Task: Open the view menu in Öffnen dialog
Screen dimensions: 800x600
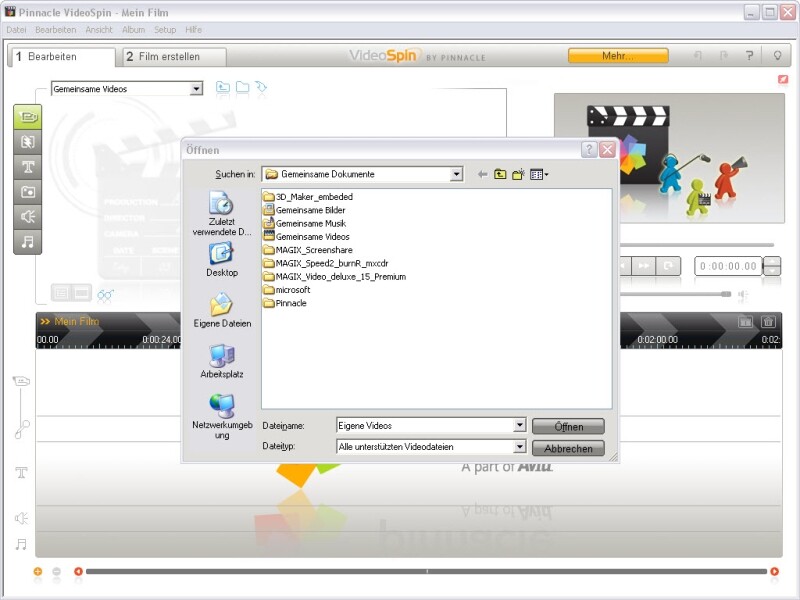Action: tap(539, 174)
